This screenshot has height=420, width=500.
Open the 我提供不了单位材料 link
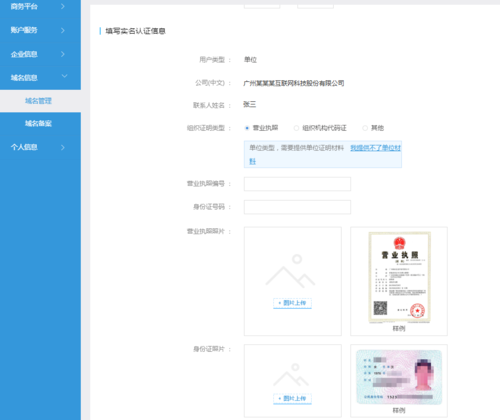pos(375,148)
